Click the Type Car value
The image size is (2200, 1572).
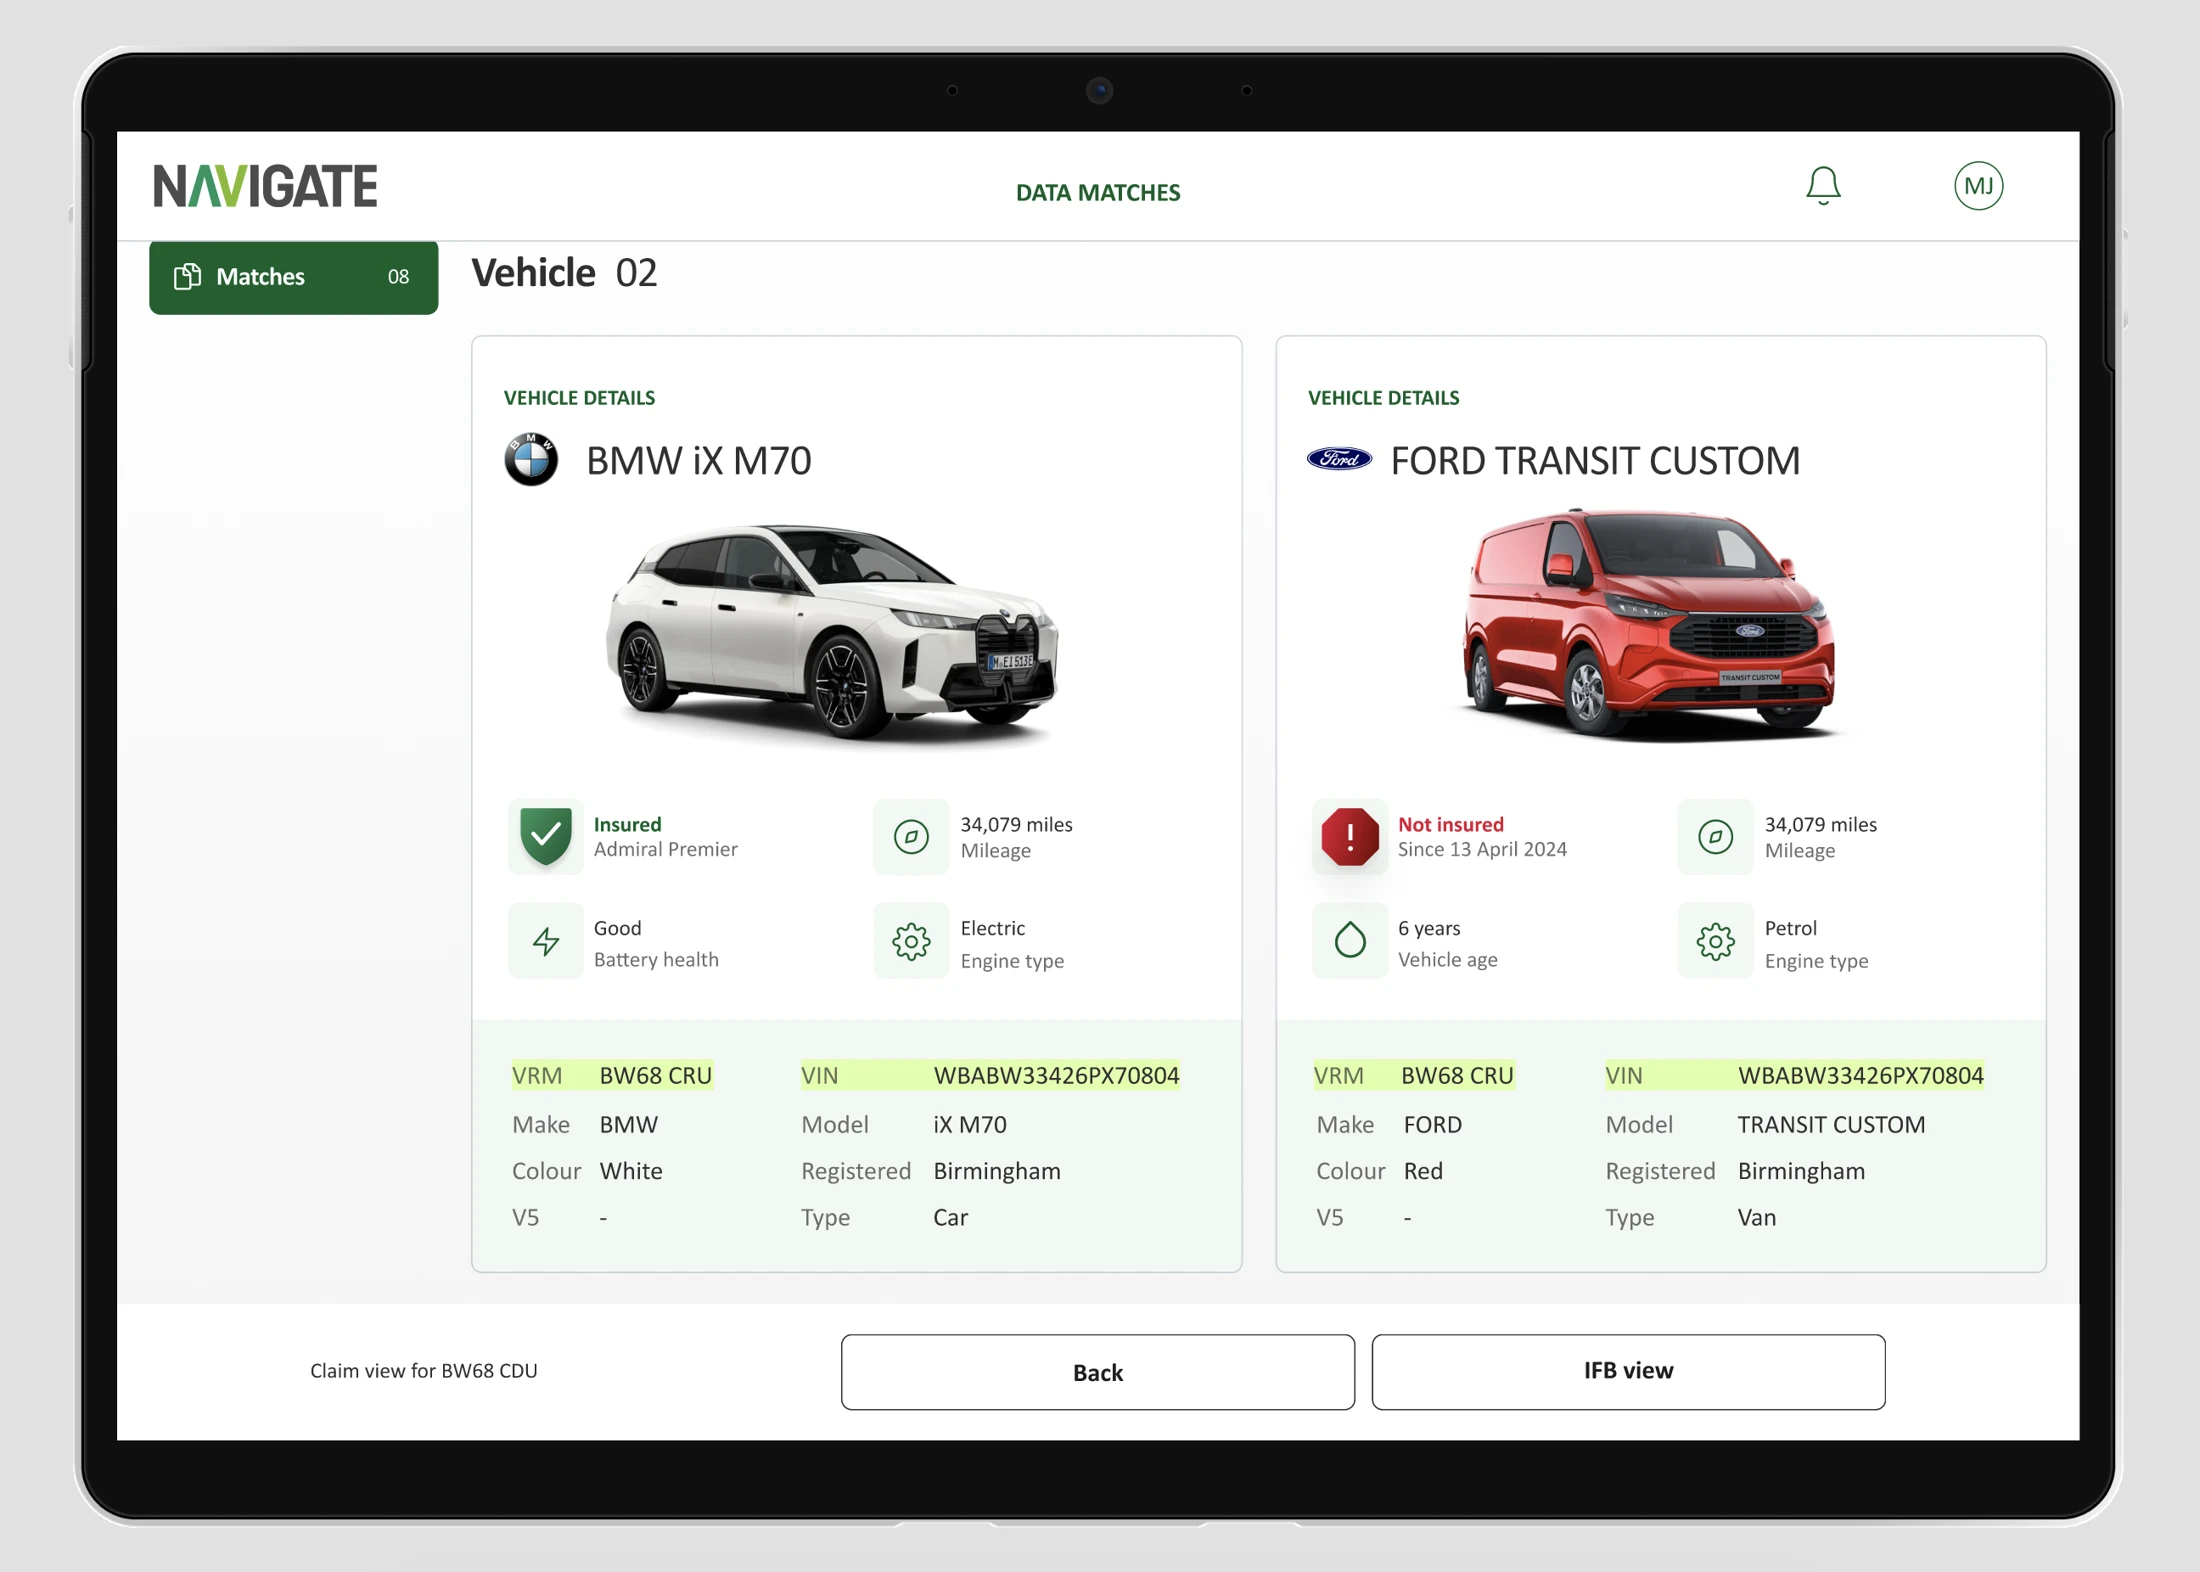coord(950,1217)
